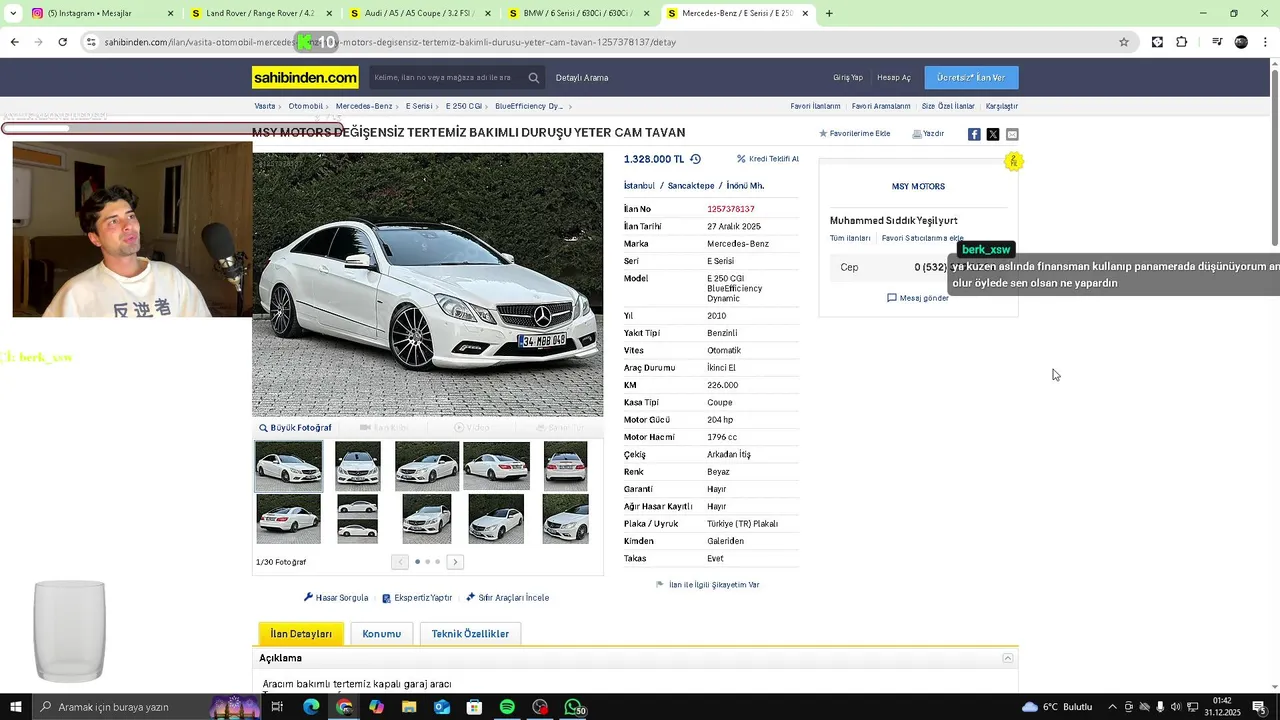This screenshot has width=1280, height=720.
Task: Click Kredi Teklifi Al link
Action: [x=768, y=159]
